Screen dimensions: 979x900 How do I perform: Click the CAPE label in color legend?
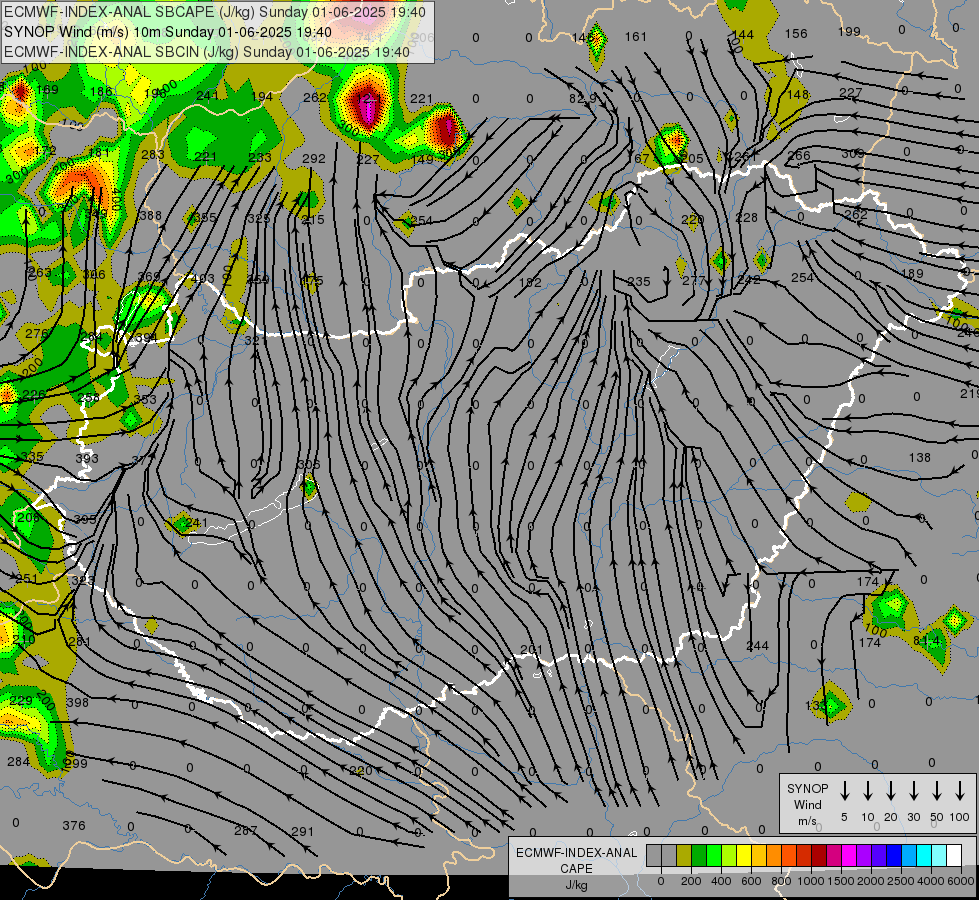click(576, 869)
